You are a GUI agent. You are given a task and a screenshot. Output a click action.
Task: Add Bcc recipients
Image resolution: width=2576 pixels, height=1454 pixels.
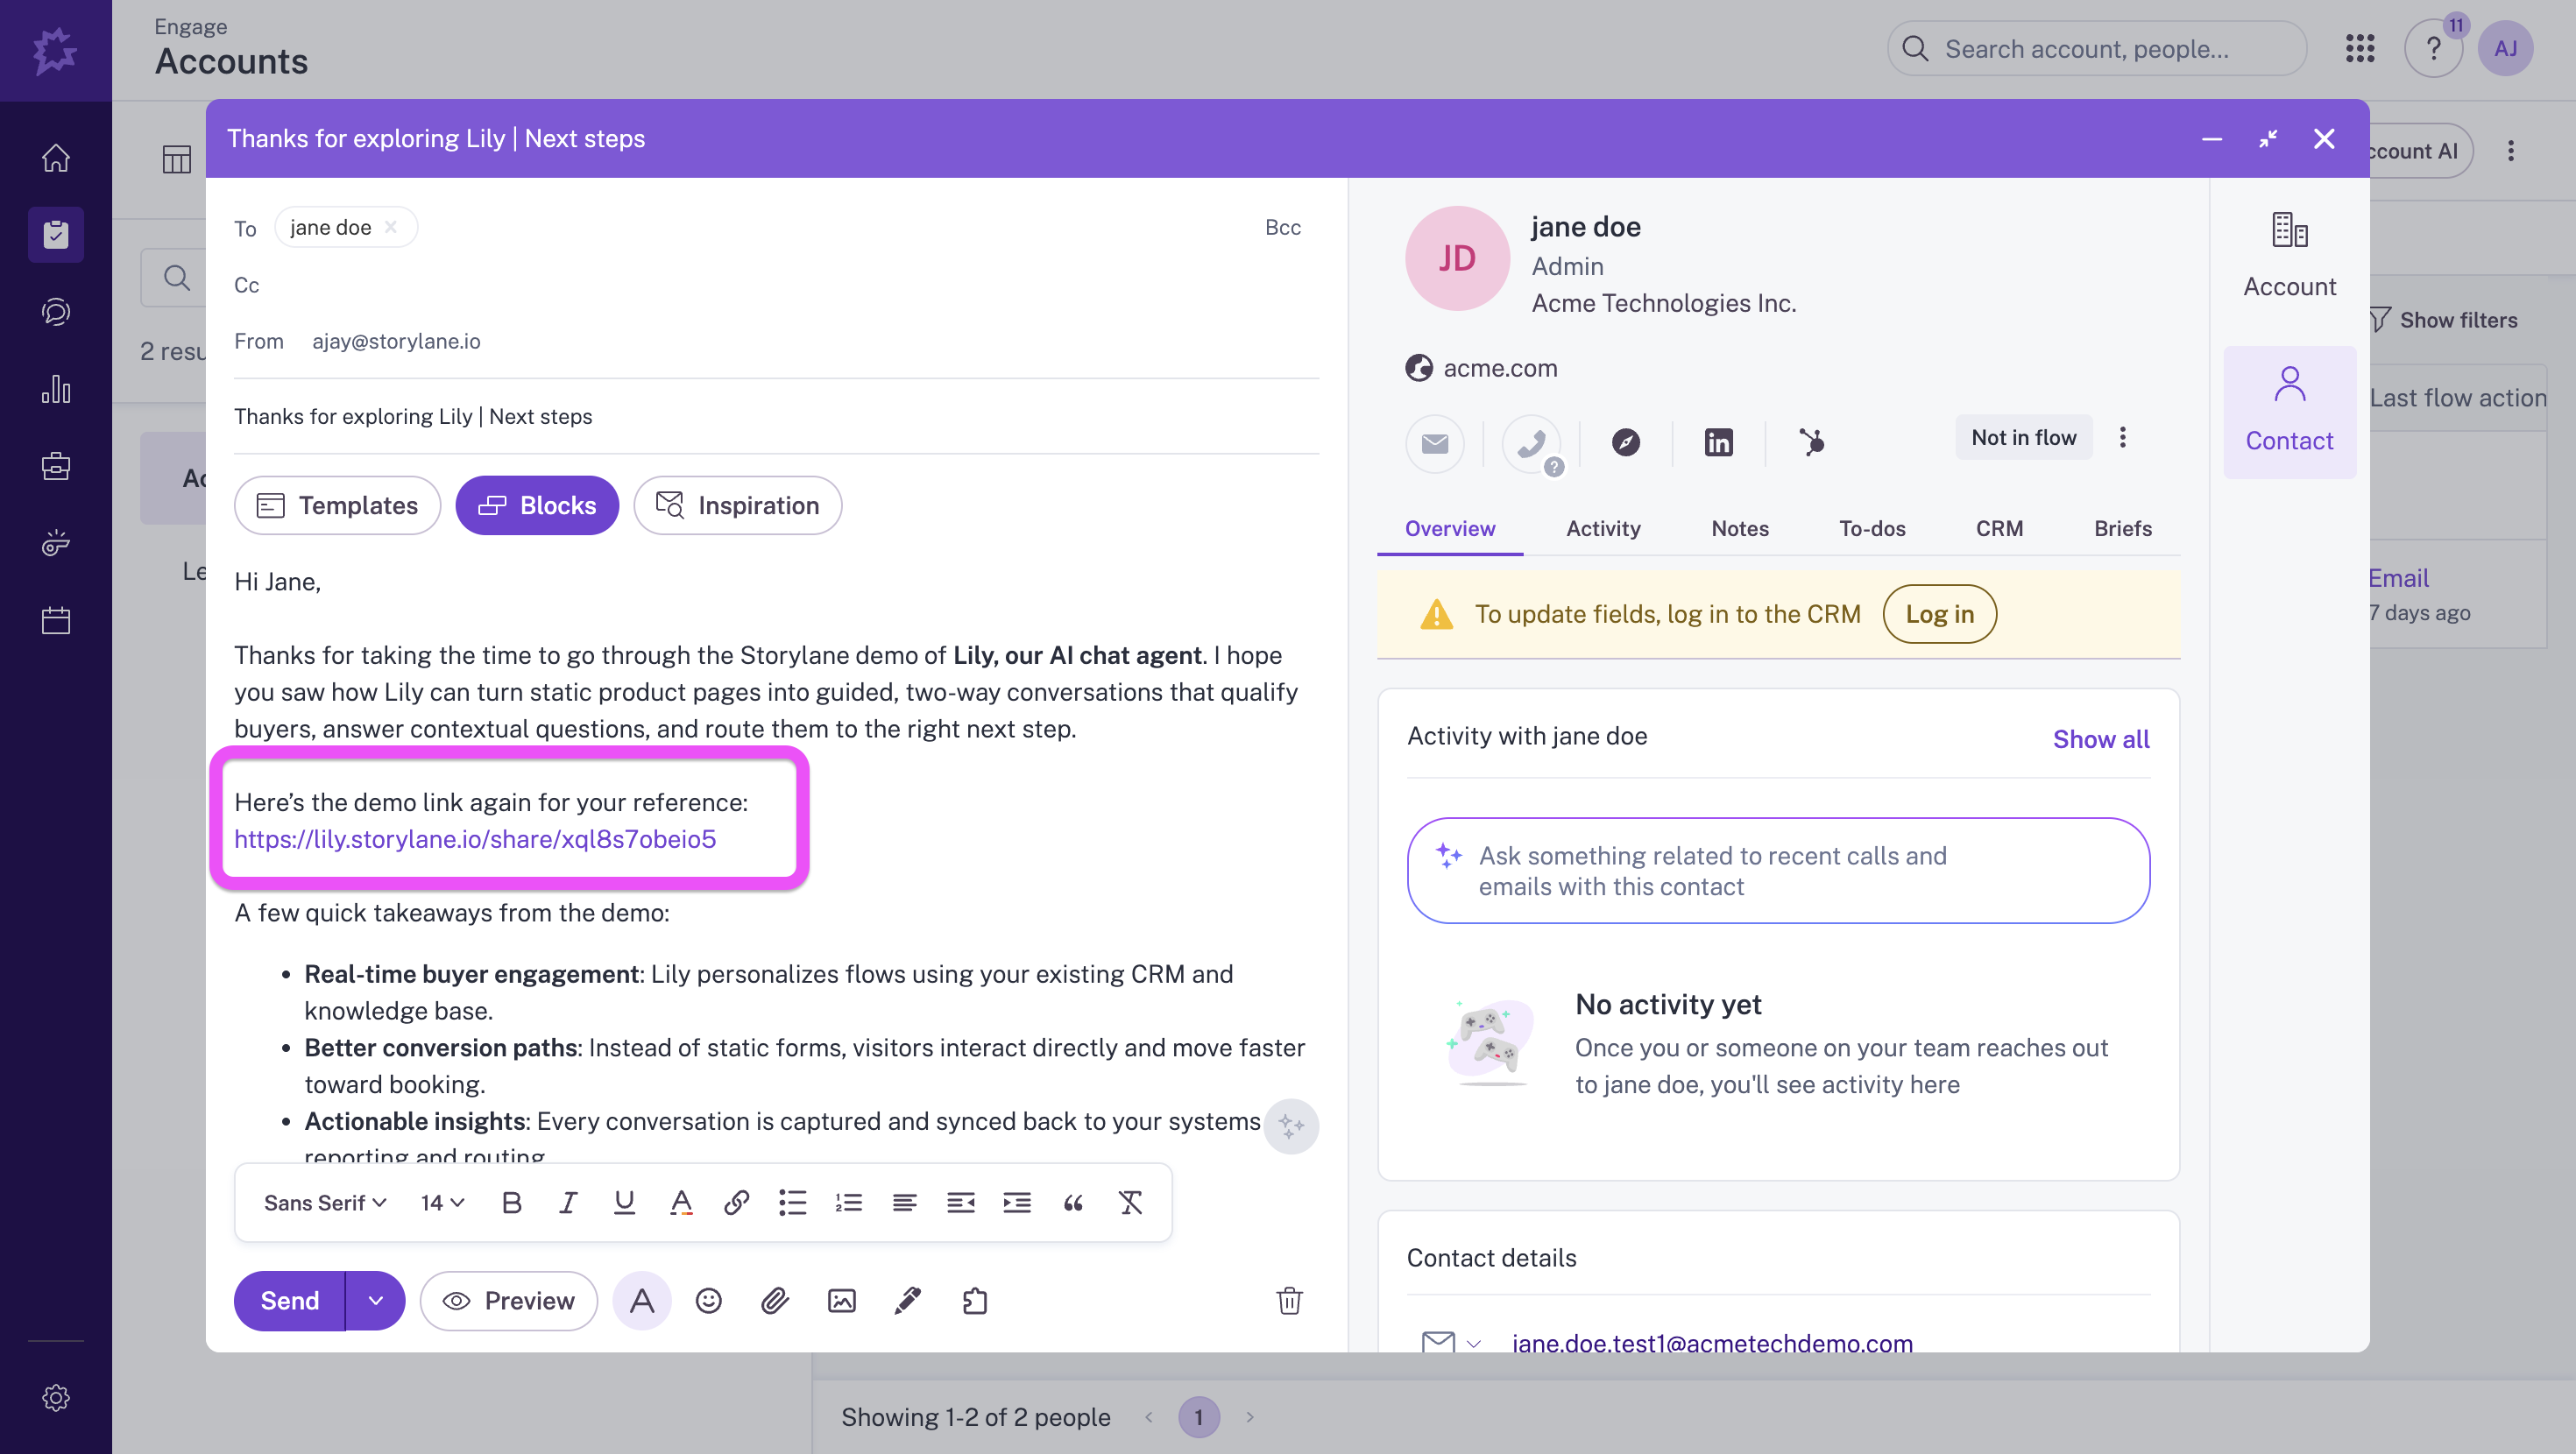coord(1282,227)
